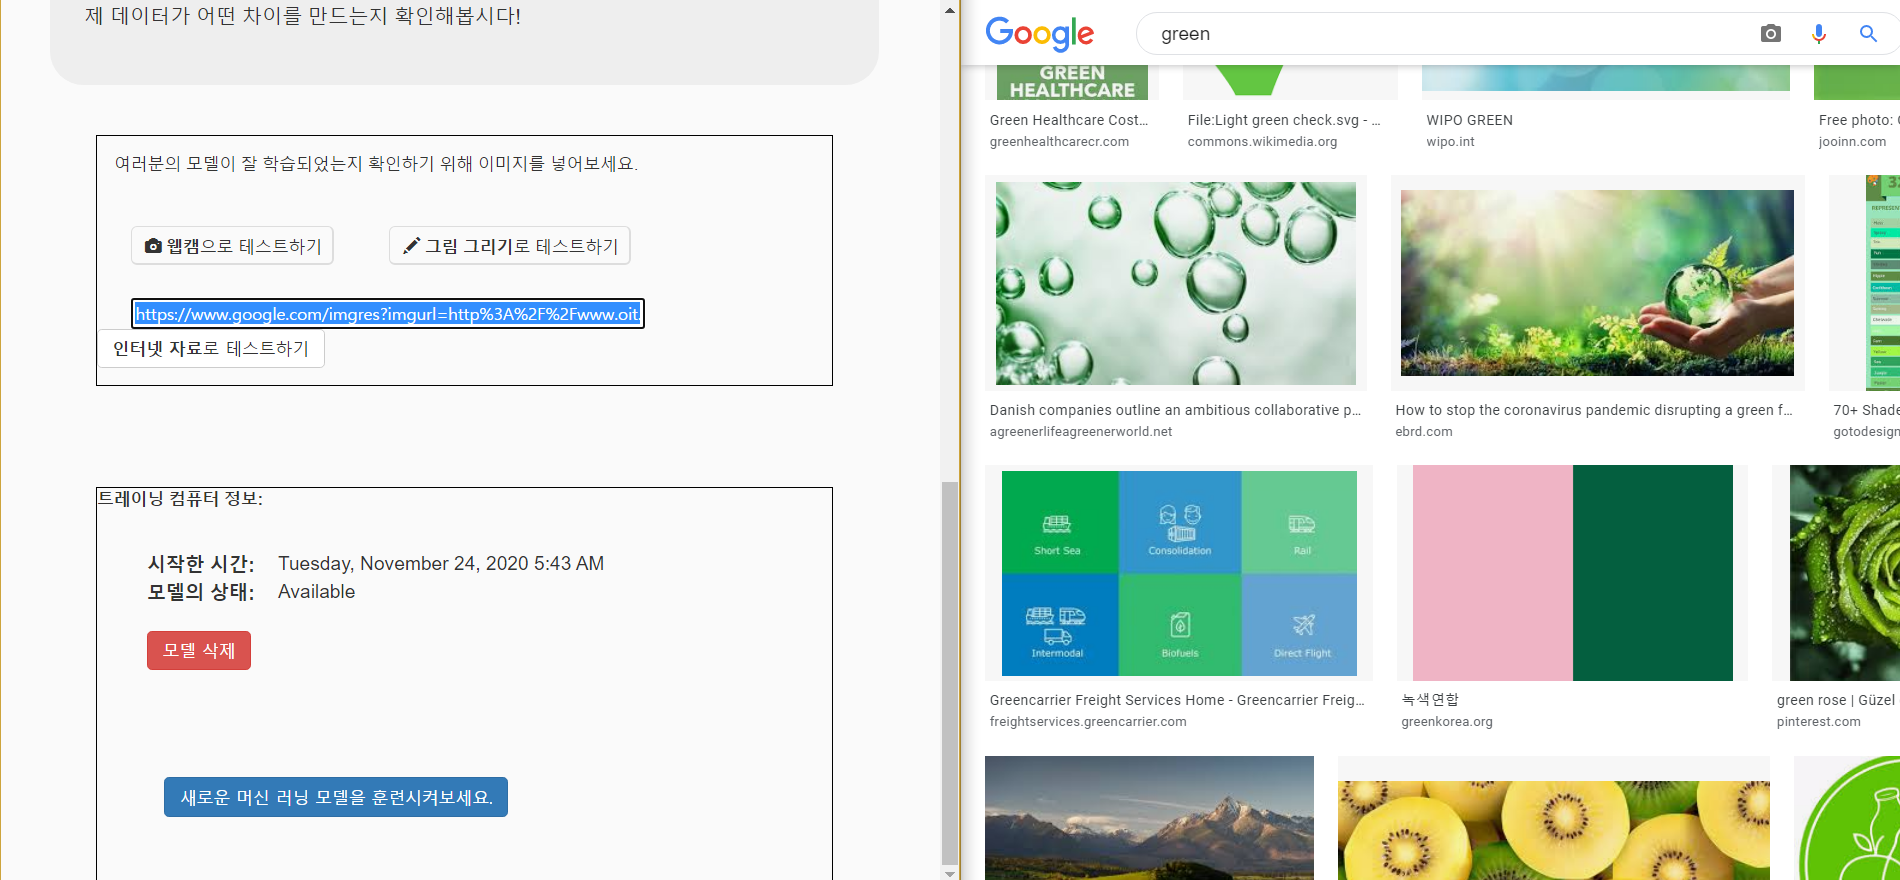1900x880 pixels.
Task: Click 'Free photo:' title link
Action: pos(1859,120)
